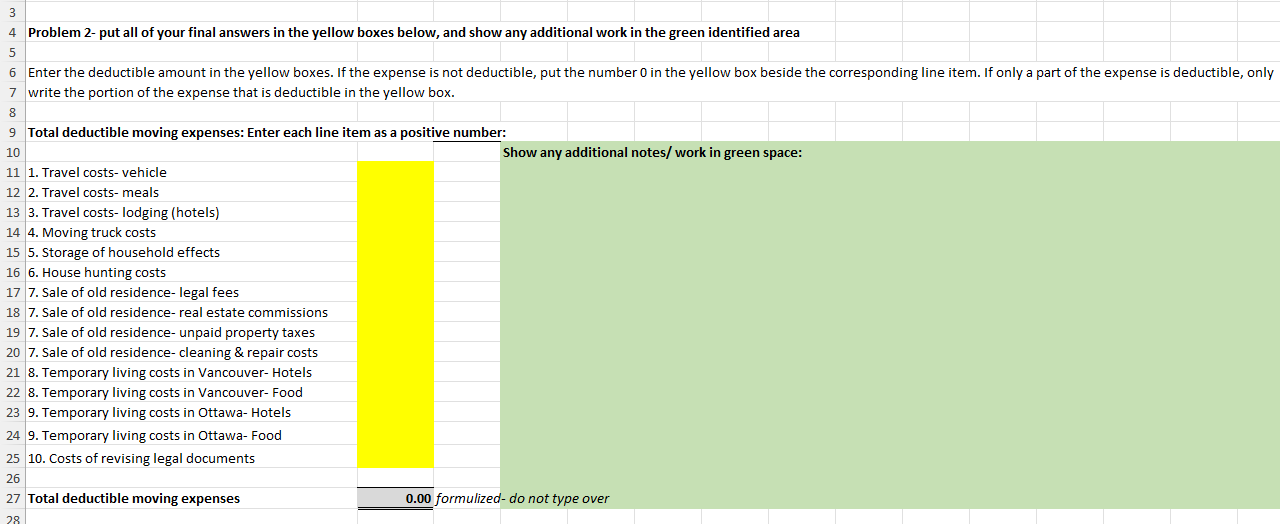
Task: Click the '6. House hunting costs' label
Action: (x=97, y=272)
